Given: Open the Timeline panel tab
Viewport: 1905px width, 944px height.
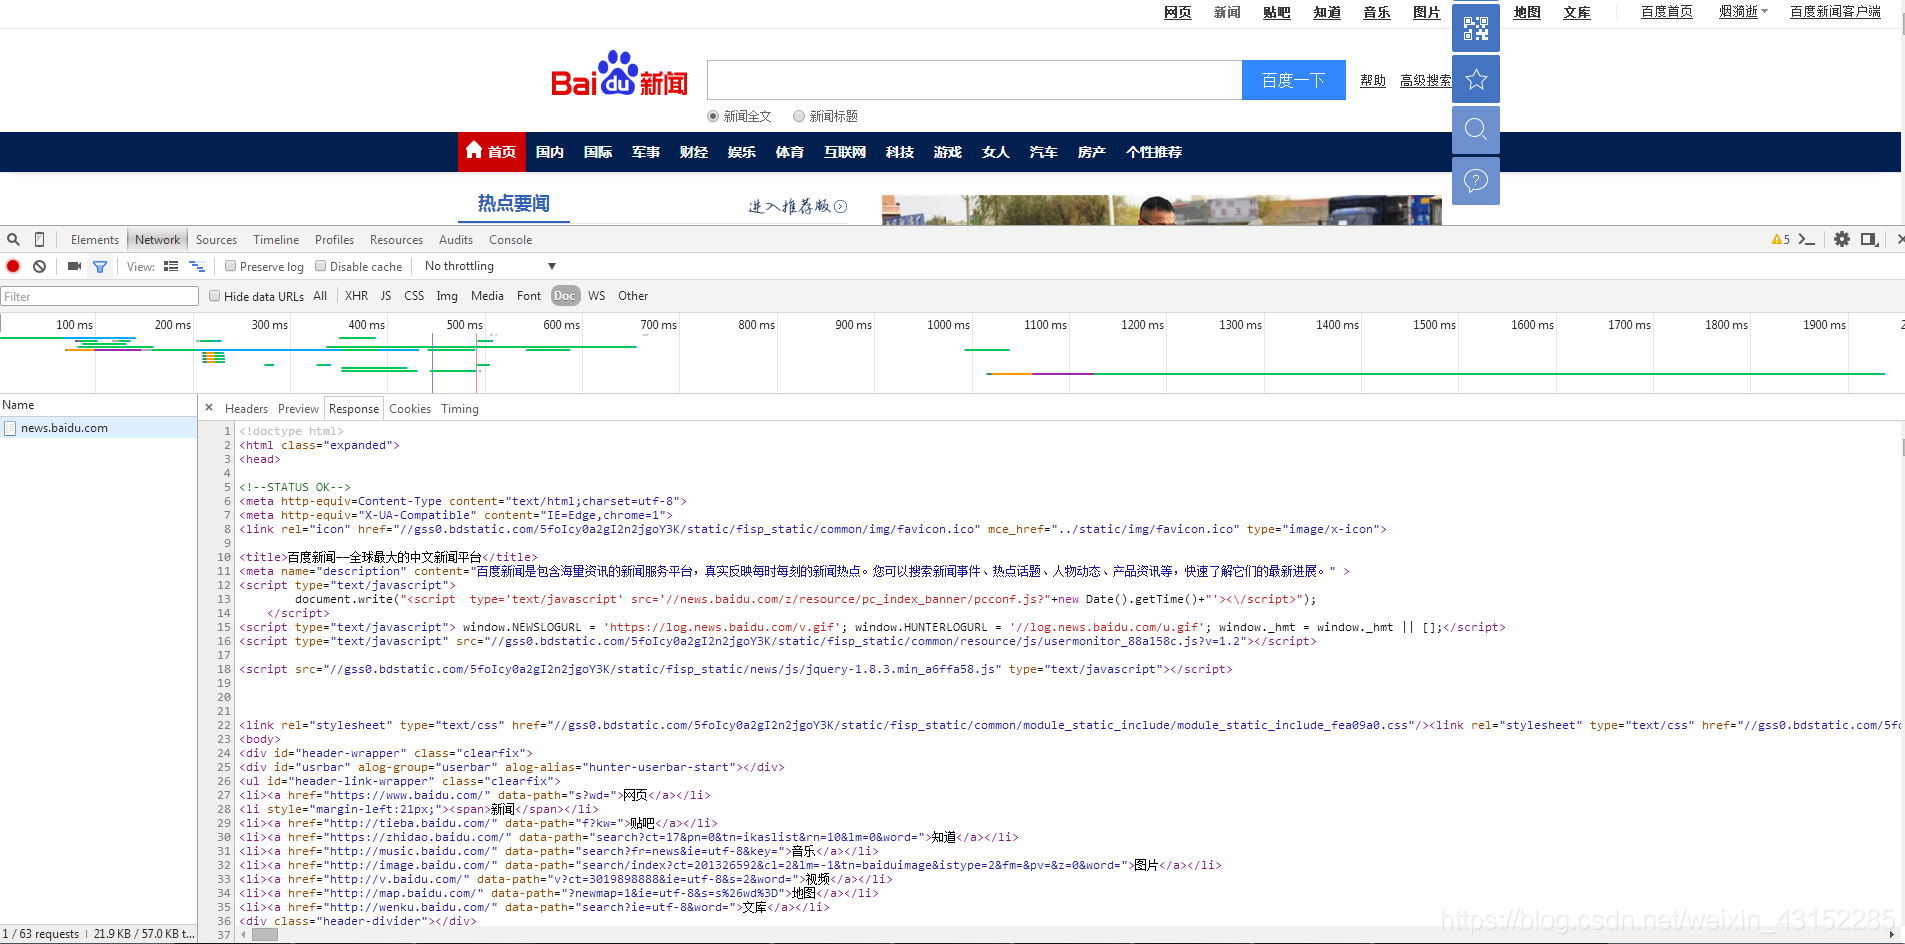Looking at the screenshot, I should pos(276,240).
